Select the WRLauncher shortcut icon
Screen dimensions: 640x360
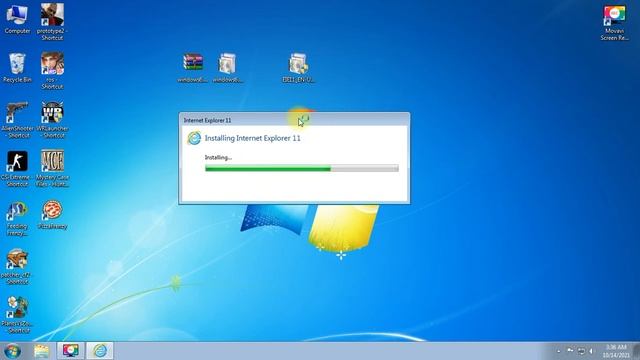[x=52, y=119]
